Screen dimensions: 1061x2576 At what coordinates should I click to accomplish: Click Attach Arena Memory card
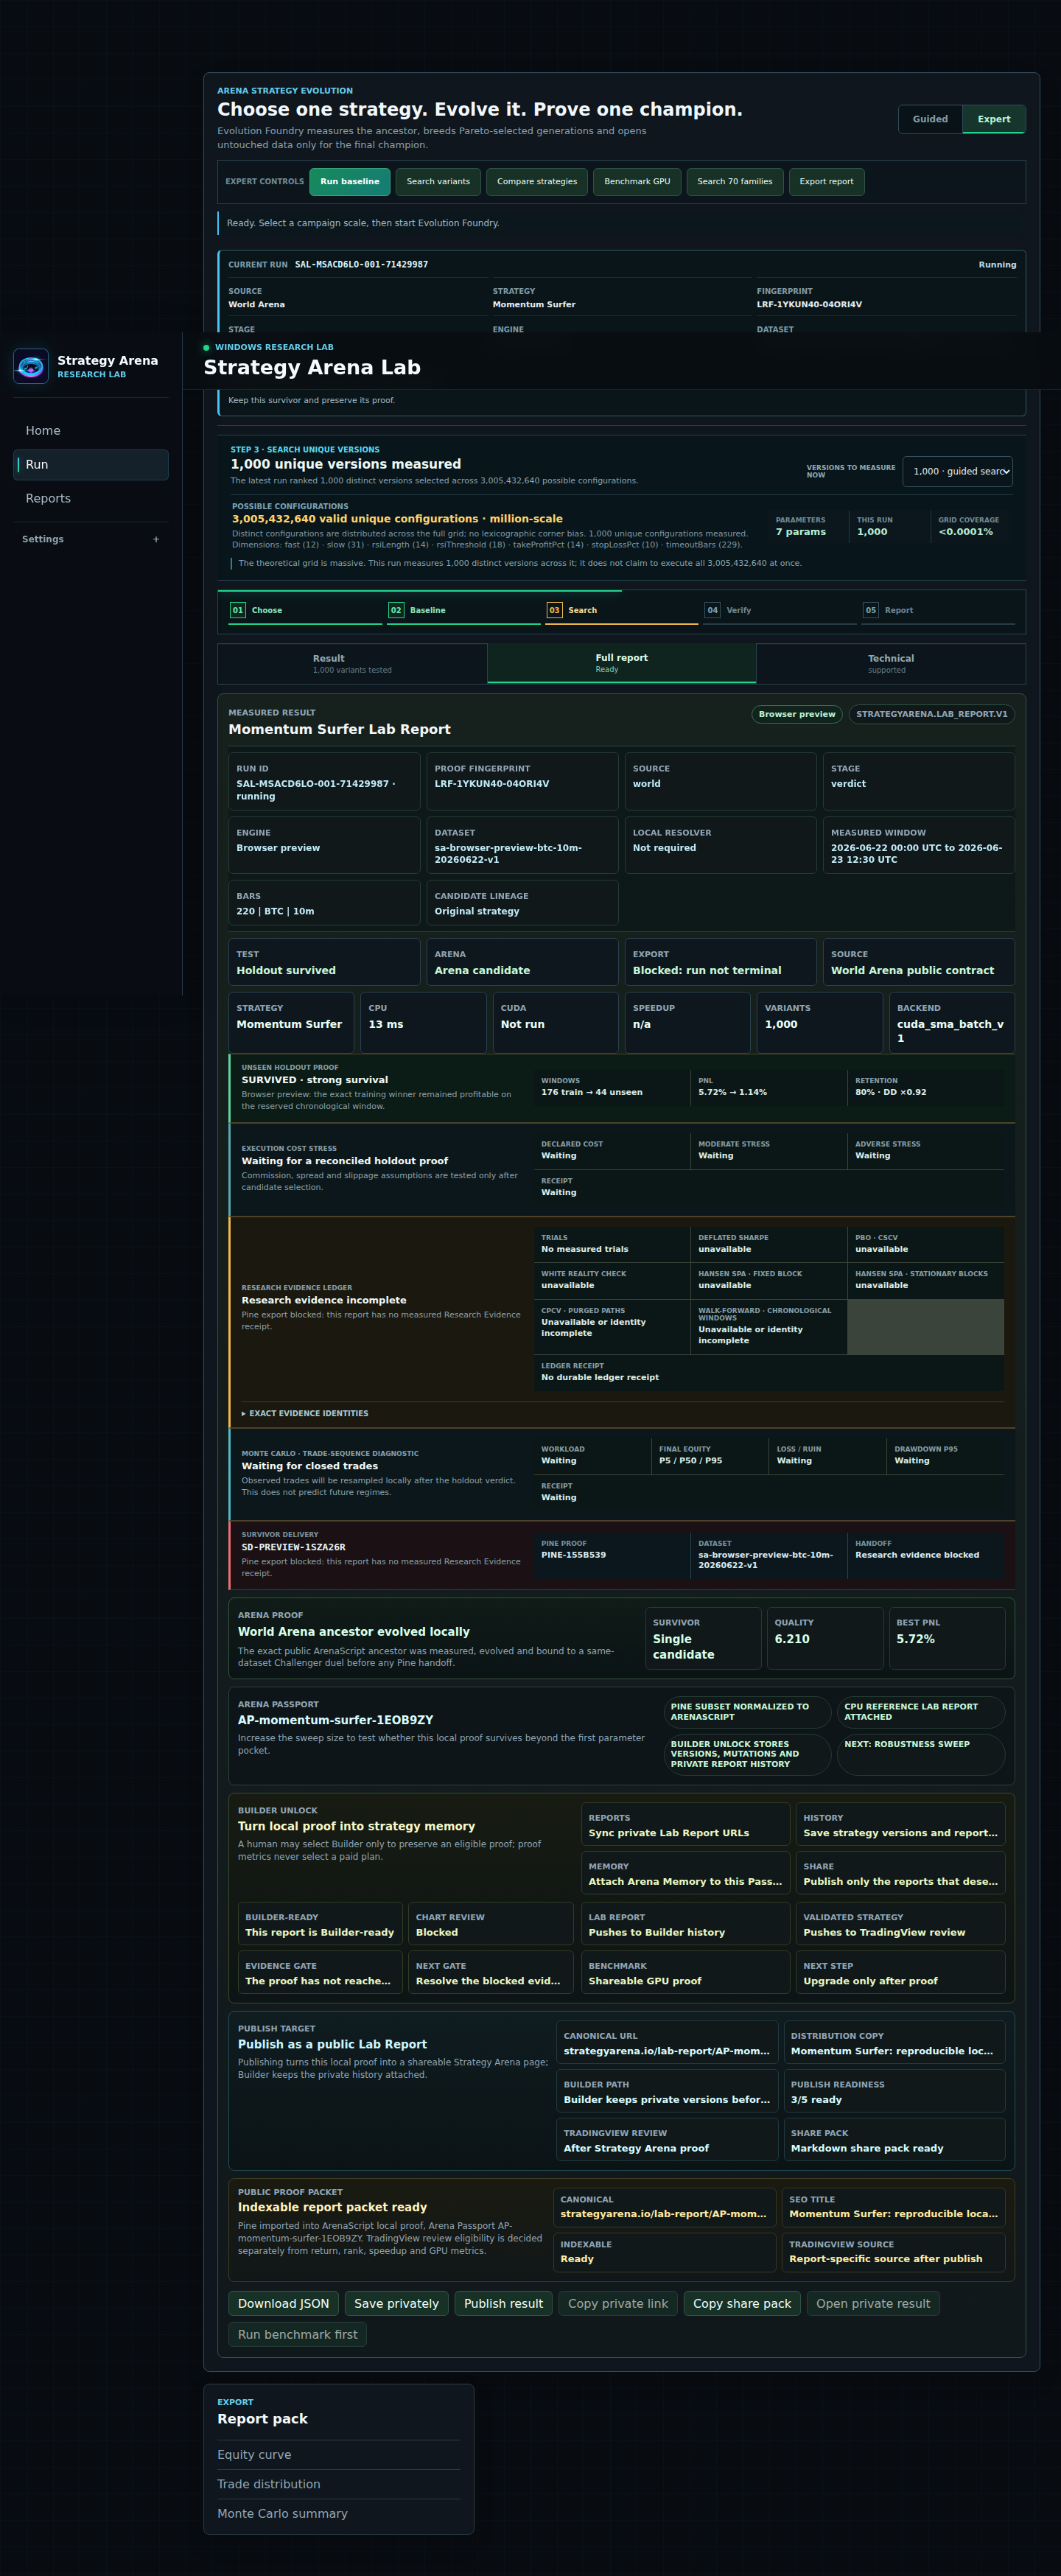685,1874
